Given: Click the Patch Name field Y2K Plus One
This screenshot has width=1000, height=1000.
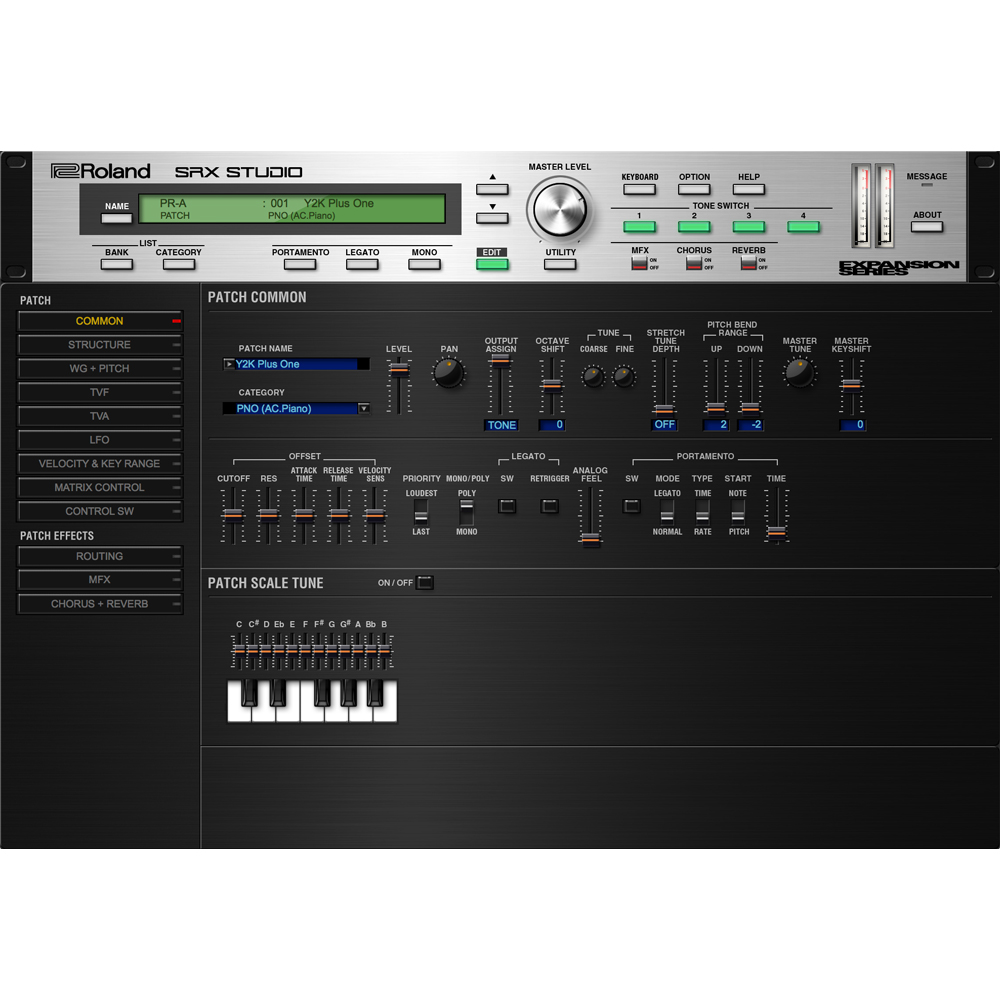Looking at the screenshot, I should point(297,364).
